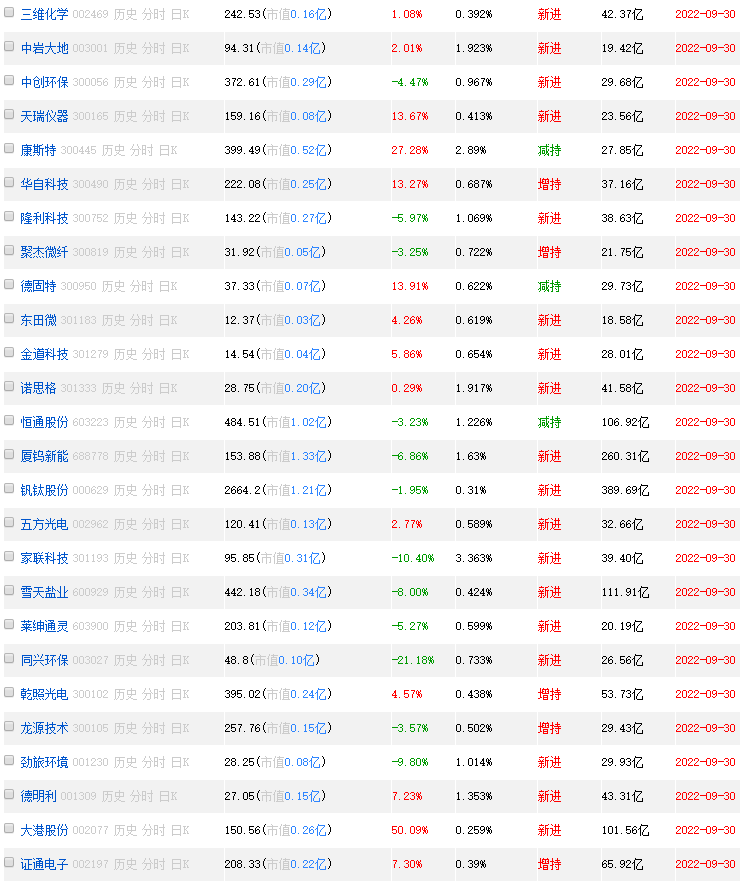Tick the checkbox for 同兴环保
Image resolution: width=750 pixels, height=882 pixels.
click(x=9, y=658)
